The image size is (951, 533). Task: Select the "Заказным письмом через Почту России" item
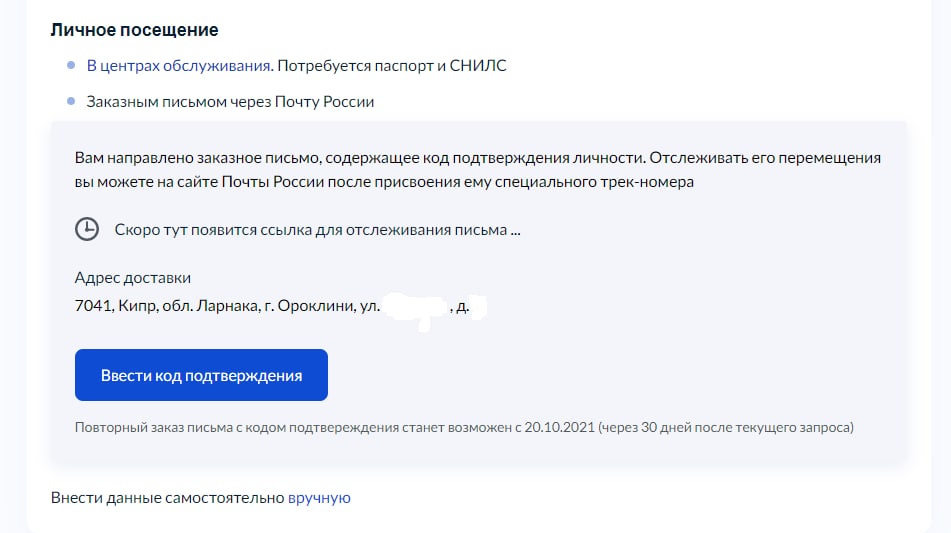(230, 101)
